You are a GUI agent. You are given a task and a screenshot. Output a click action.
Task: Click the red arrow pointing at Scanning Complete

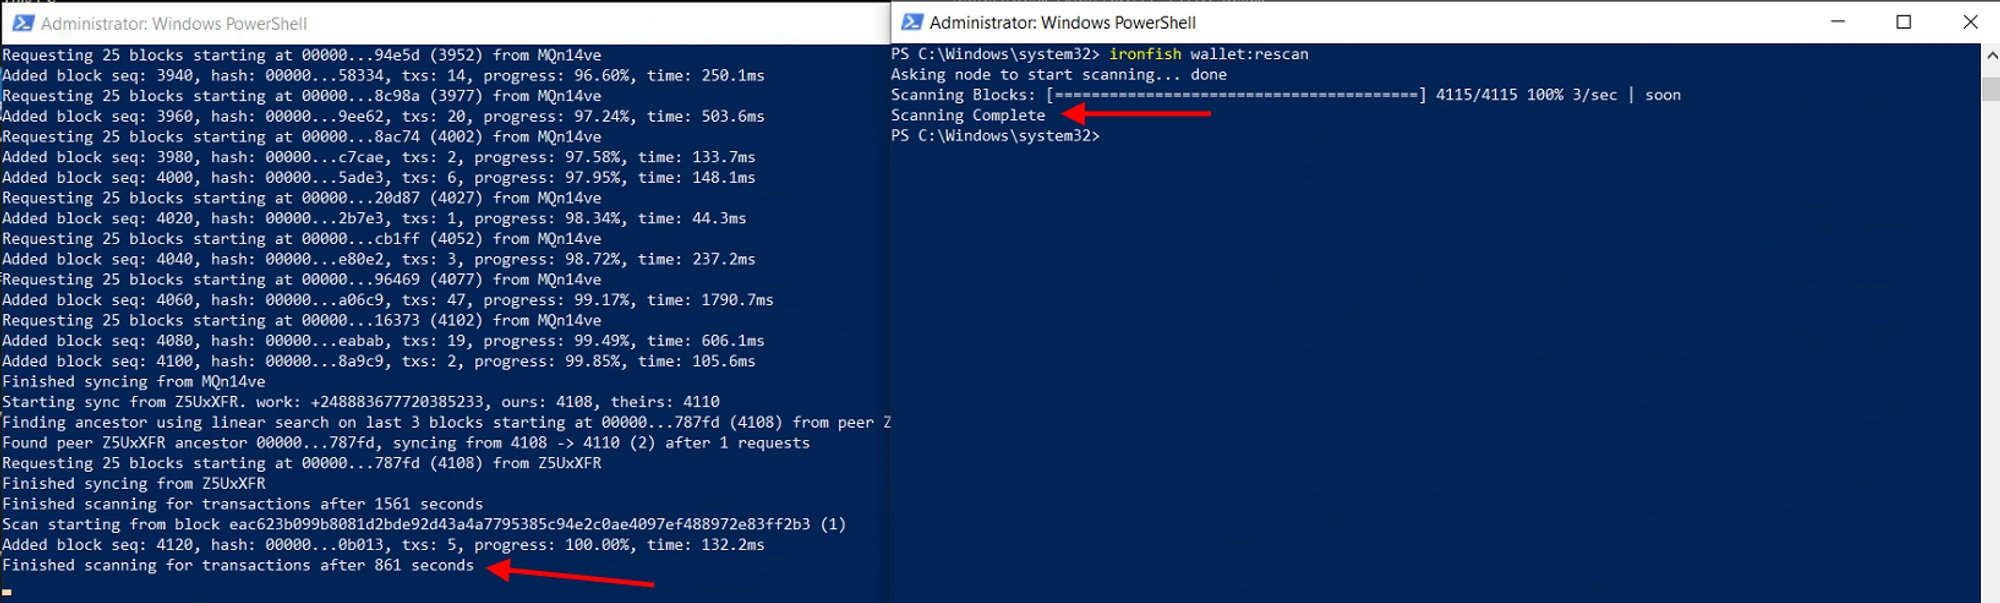click(x=1135, y=114)
